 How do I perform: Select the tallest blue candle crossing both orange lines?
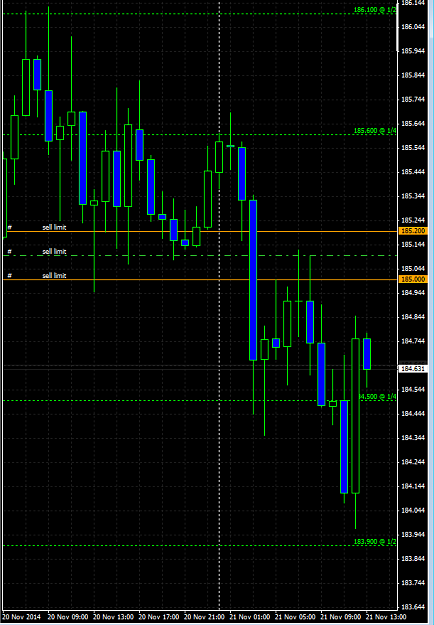pyautogui.click(x=253, y=280)
